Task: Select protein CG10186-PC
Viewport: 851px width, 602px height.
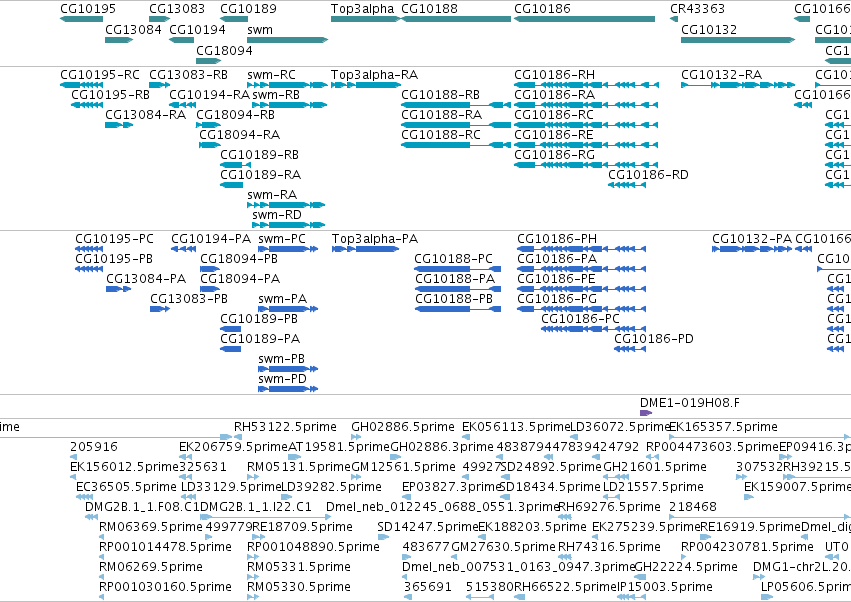Action: tap(594, 329)
